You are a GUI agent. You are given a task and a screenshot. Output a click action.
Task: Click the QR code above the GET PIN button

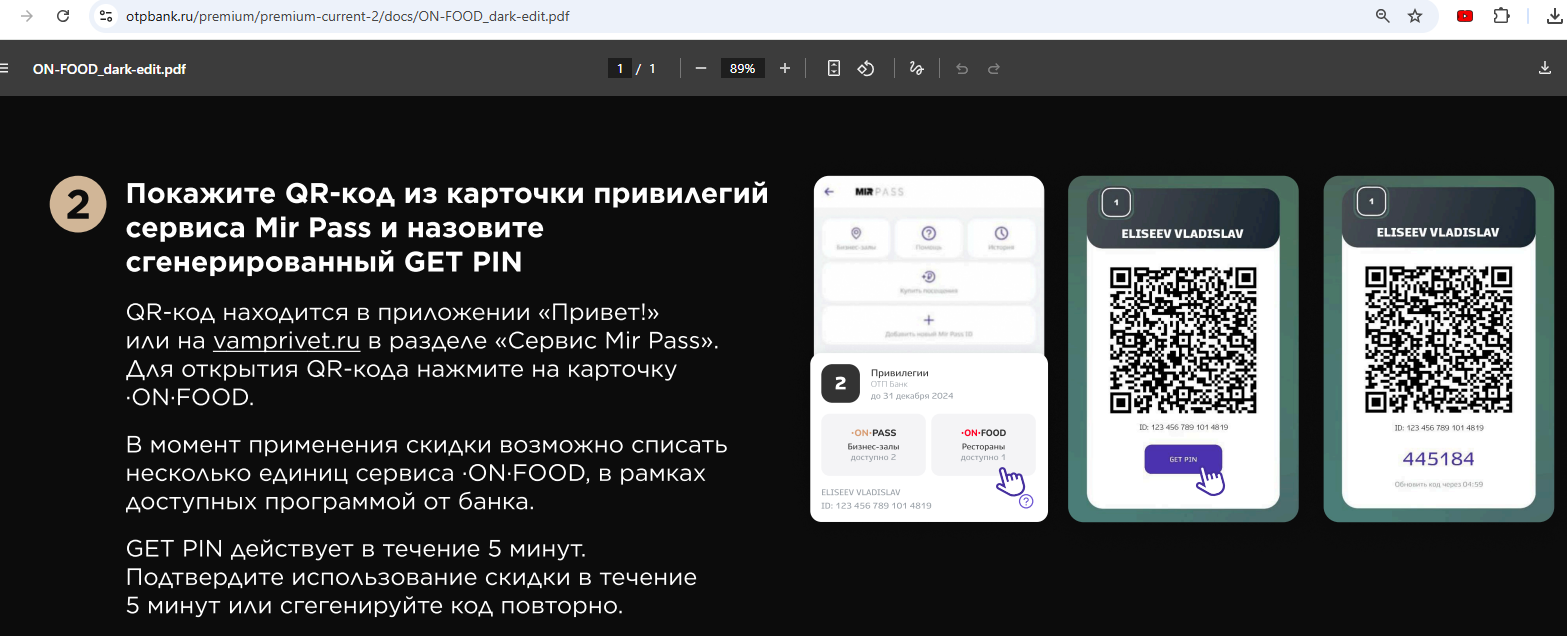pos(1183,340)
